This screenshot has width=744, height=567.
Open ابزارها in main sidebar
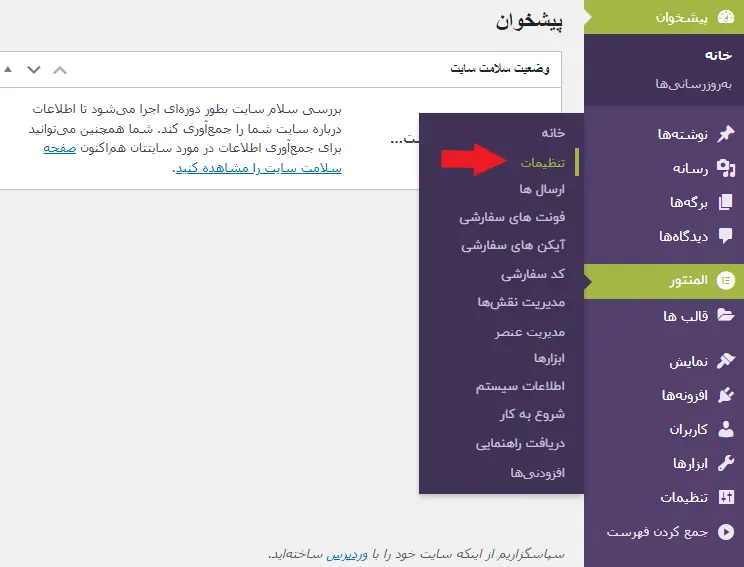point(664,464)
